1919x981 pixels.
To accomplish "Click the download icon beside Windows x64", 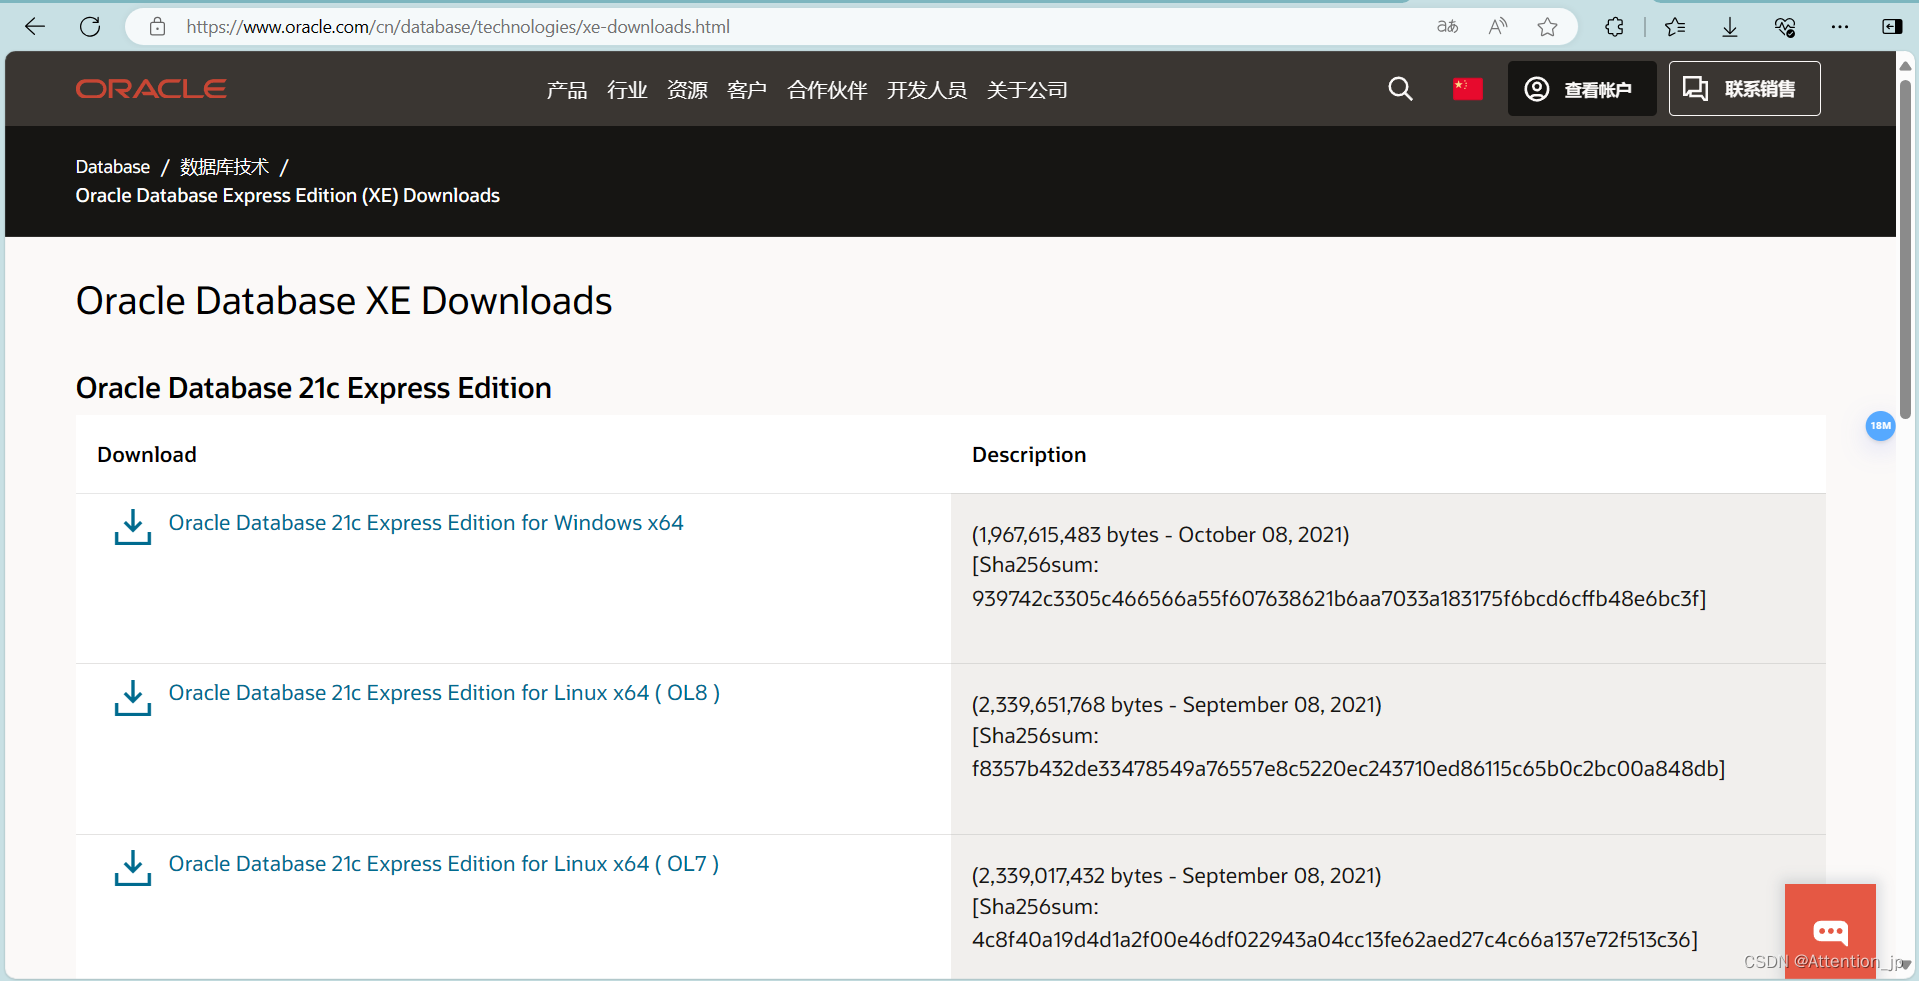I will click(x=132, y=528).
